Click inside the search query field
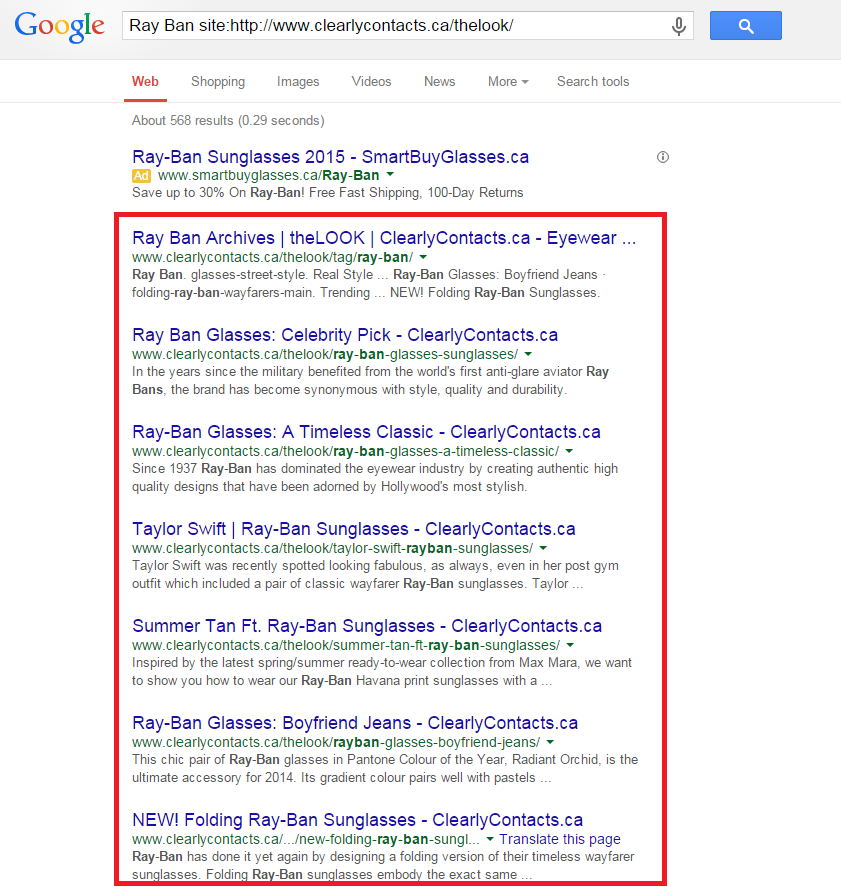The height and width of the screenshot is (887, 841). [390, 26]
